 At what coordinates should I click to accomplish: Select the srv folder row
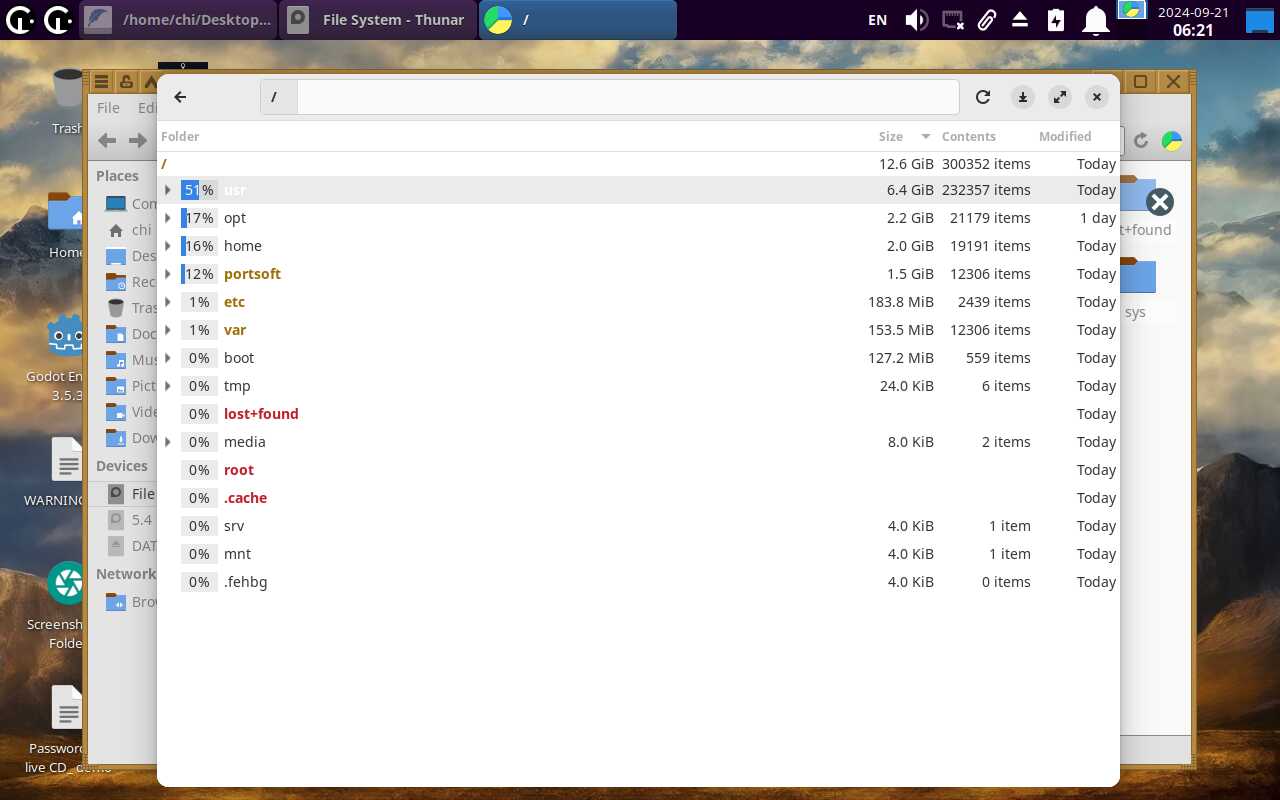click(x=638, y=526)
